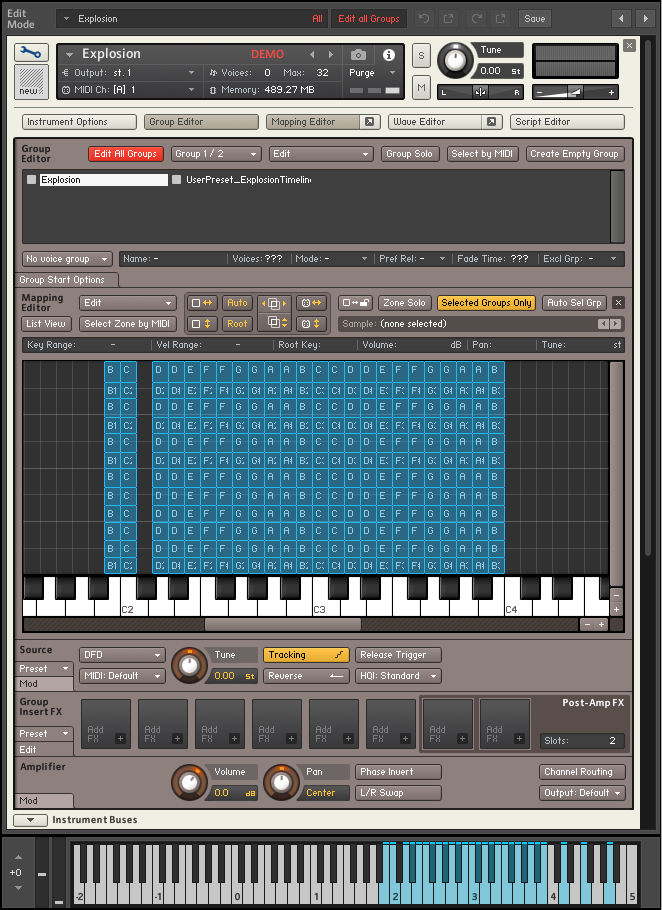Open the DFD source mode dropdown
Image resolution: width=662 pixels, height=910 pixels.
pyautogui.click(x=122, y=655)
